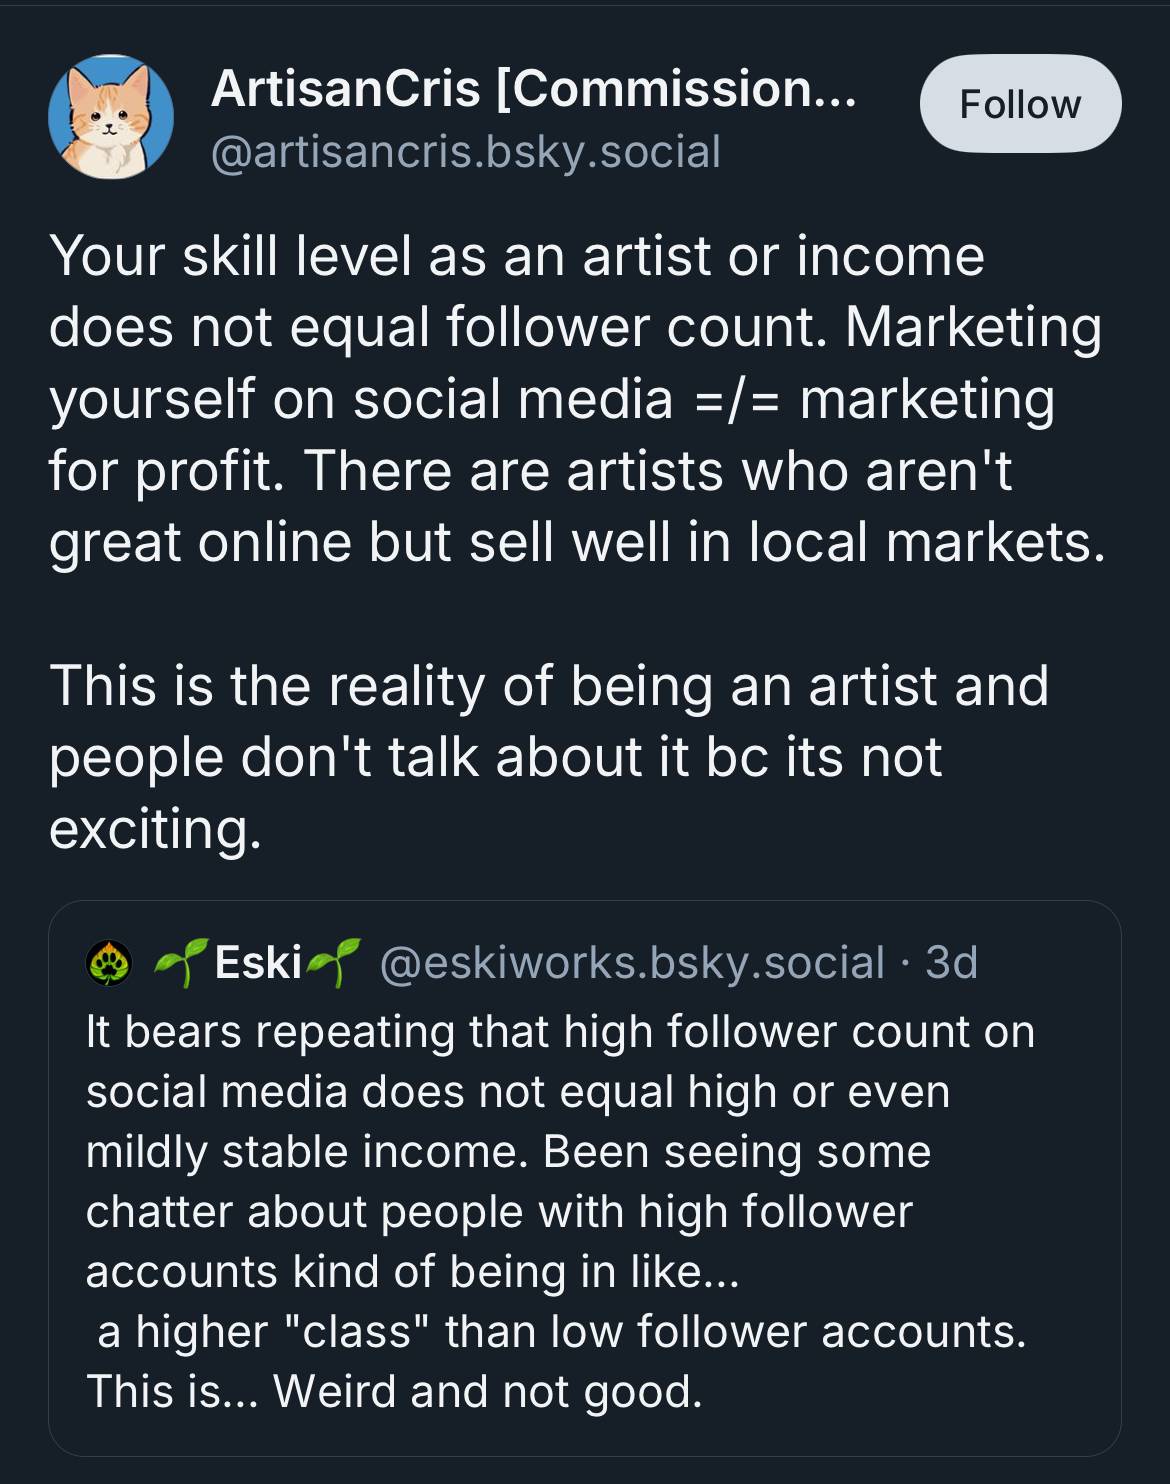Click the @artisancris.bsky.social handle
Image resolution: width=1170 pixels, height=1484 pixels.
[x=465, y=152]
